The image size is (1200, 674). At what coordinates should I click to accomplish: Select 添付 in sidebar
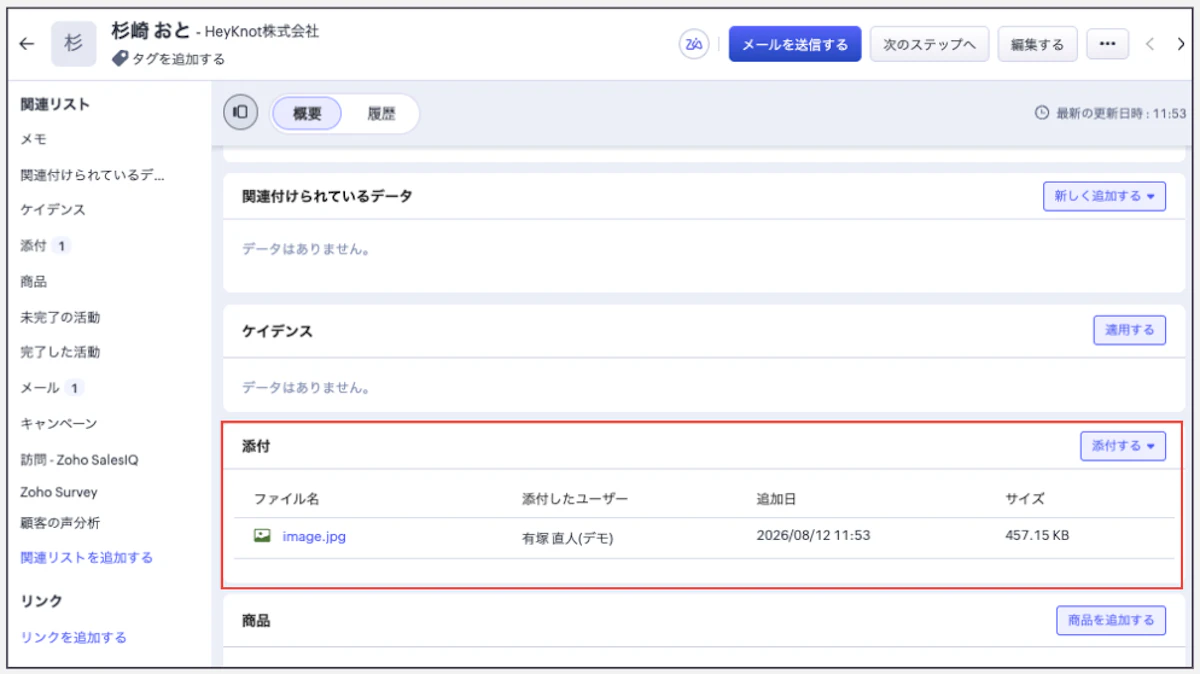coord(34,245)
